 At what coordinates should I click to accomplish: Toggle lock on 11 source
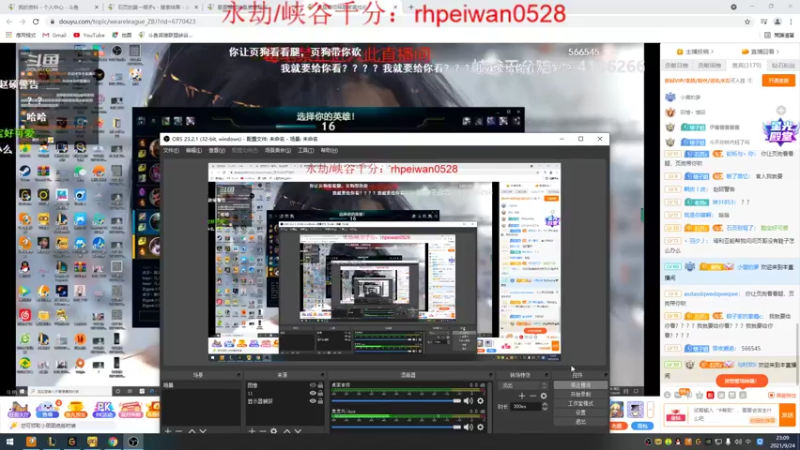[x=320, y=393]
